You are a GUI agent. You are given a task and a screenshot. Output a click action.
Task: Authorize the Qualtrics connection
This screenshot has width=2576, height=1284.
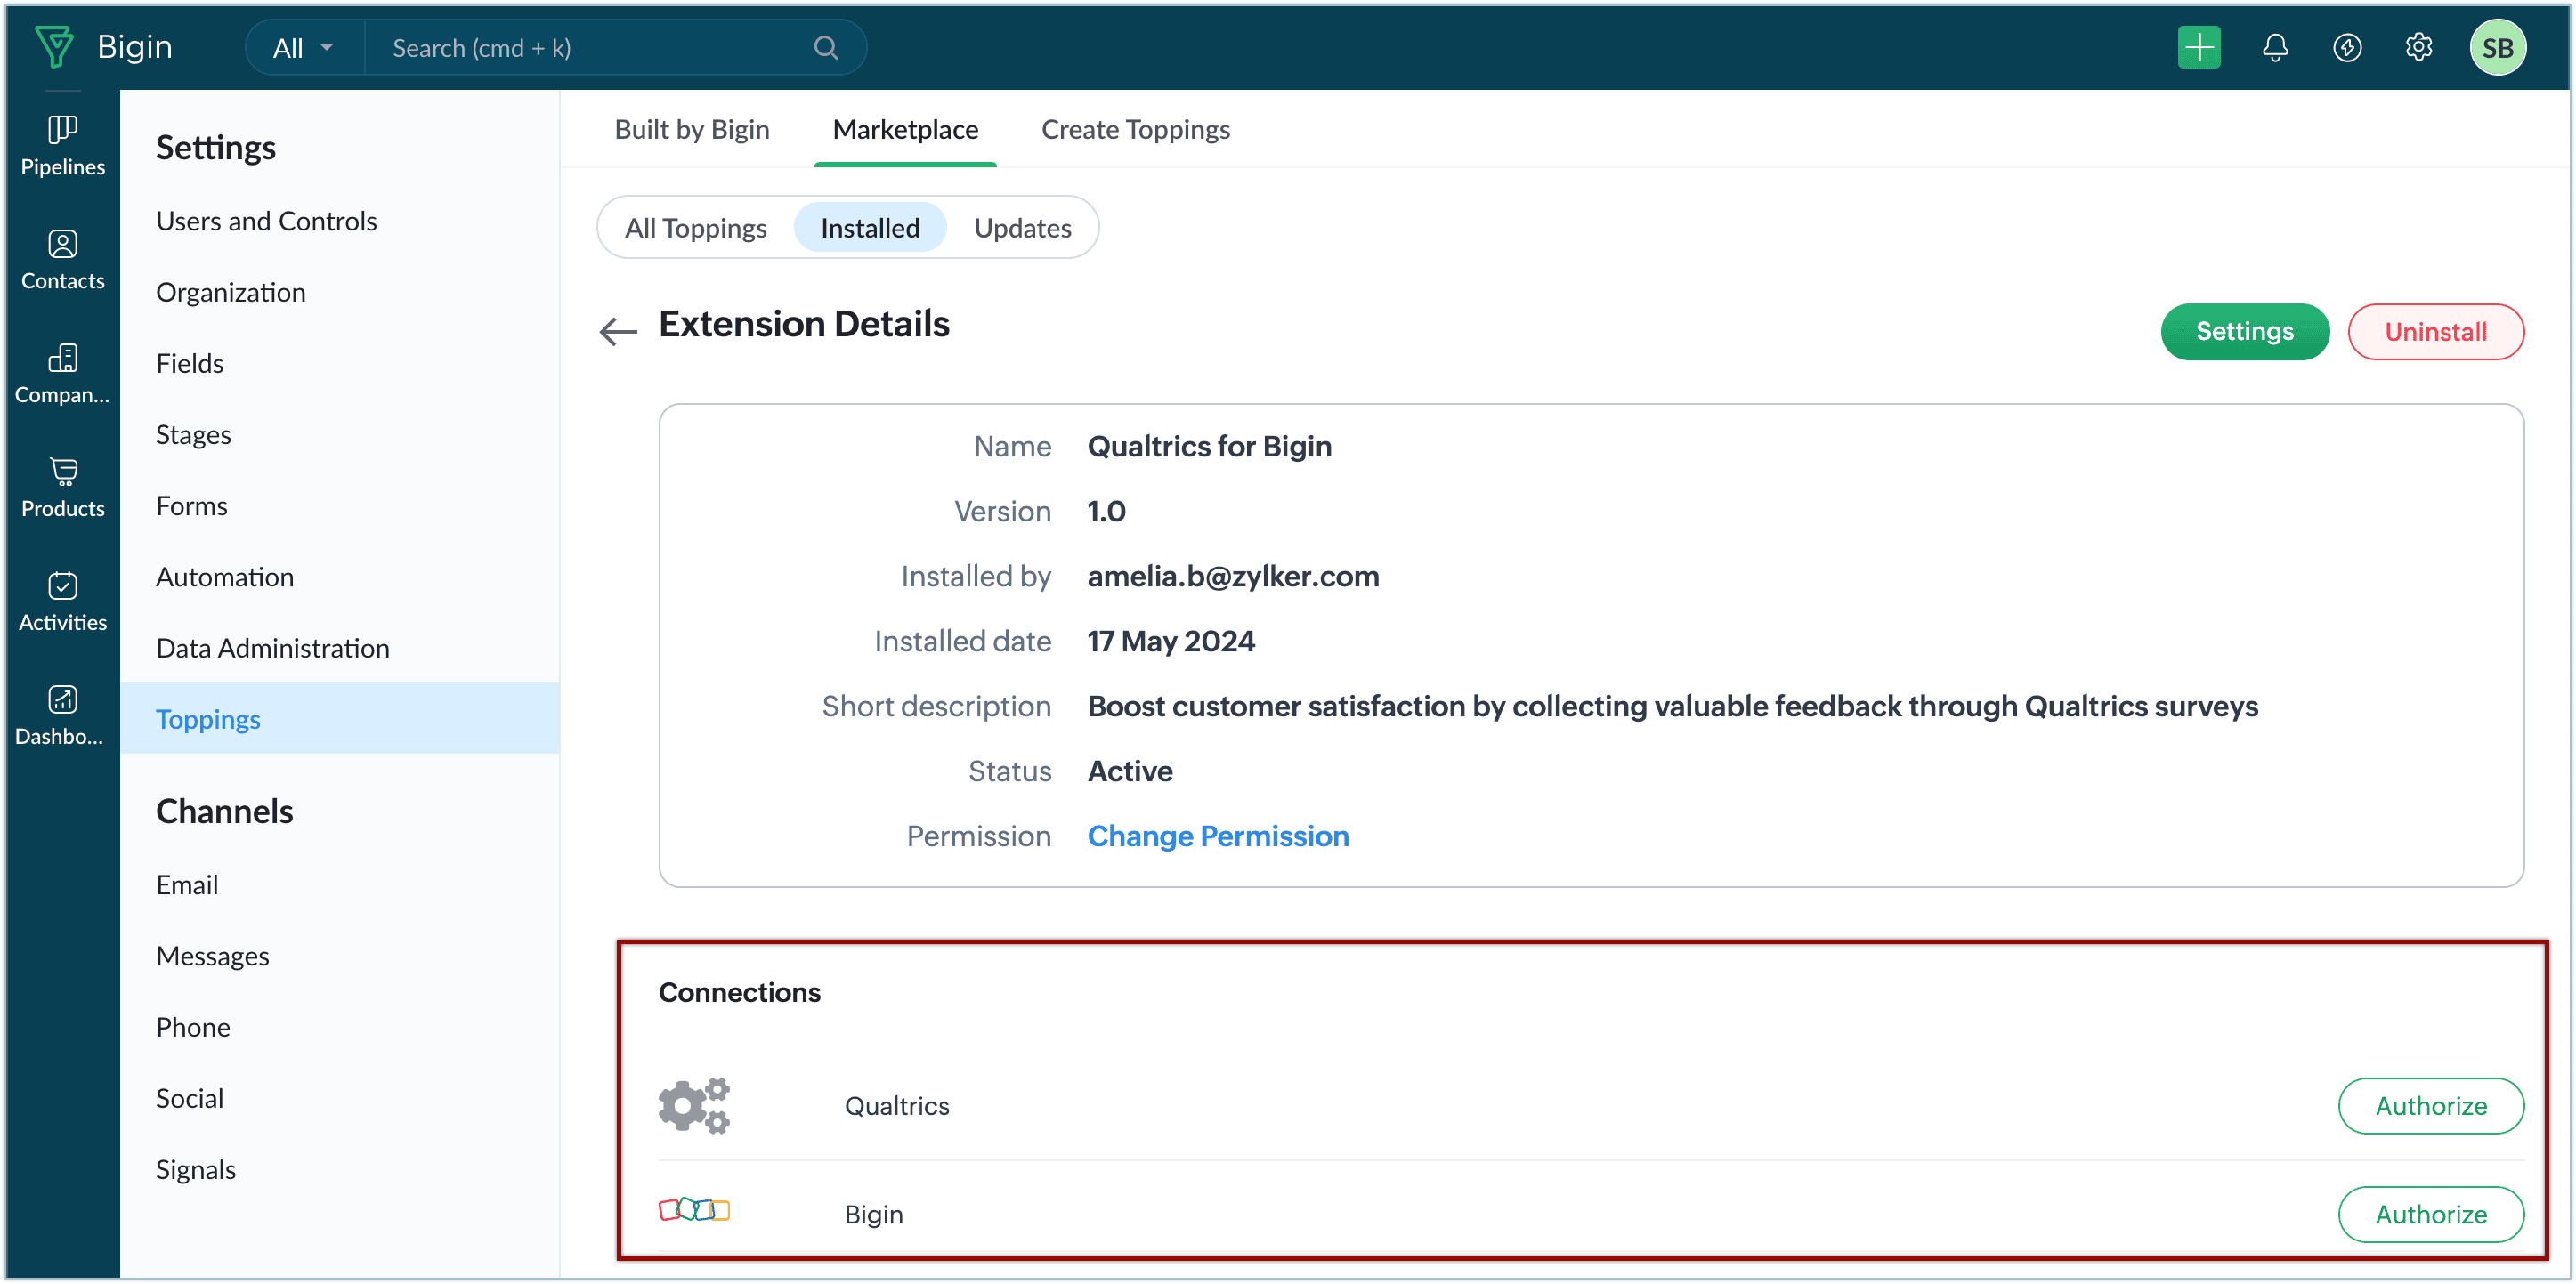click(x=2431, y=1105)
